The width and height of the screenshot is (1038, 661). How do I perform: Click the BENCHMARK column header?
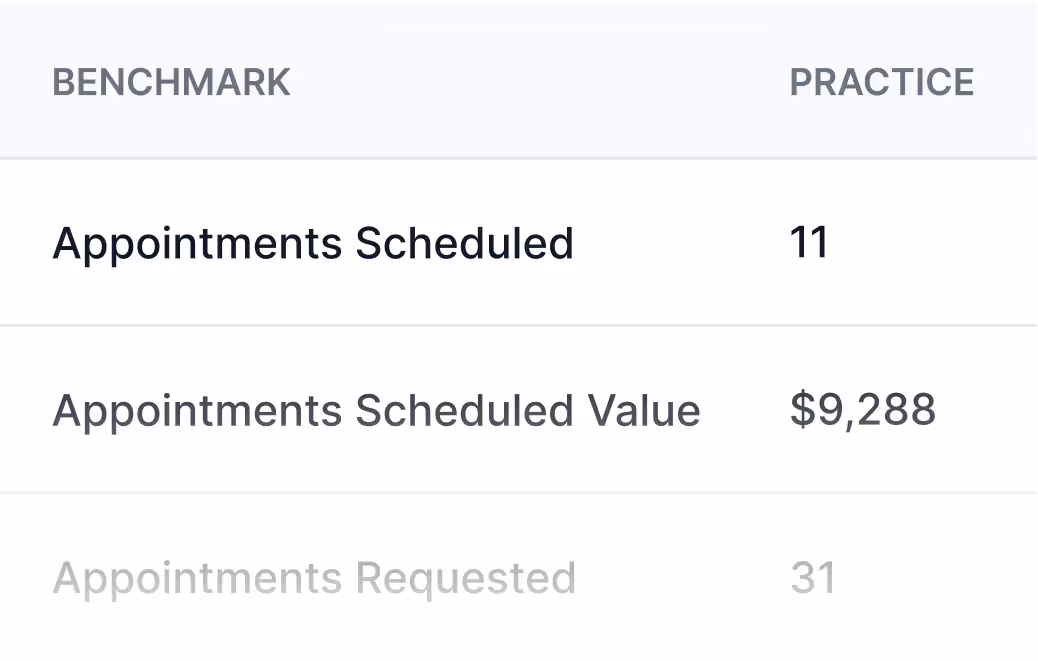point(171,83)
